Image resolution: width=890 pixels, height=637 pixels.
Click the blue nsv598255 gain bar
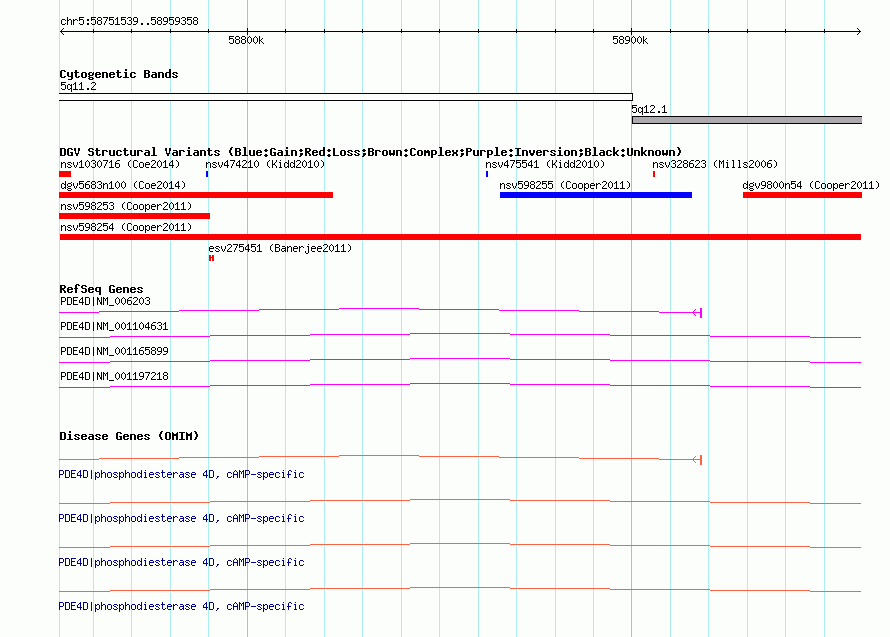(x=596, y=195)
